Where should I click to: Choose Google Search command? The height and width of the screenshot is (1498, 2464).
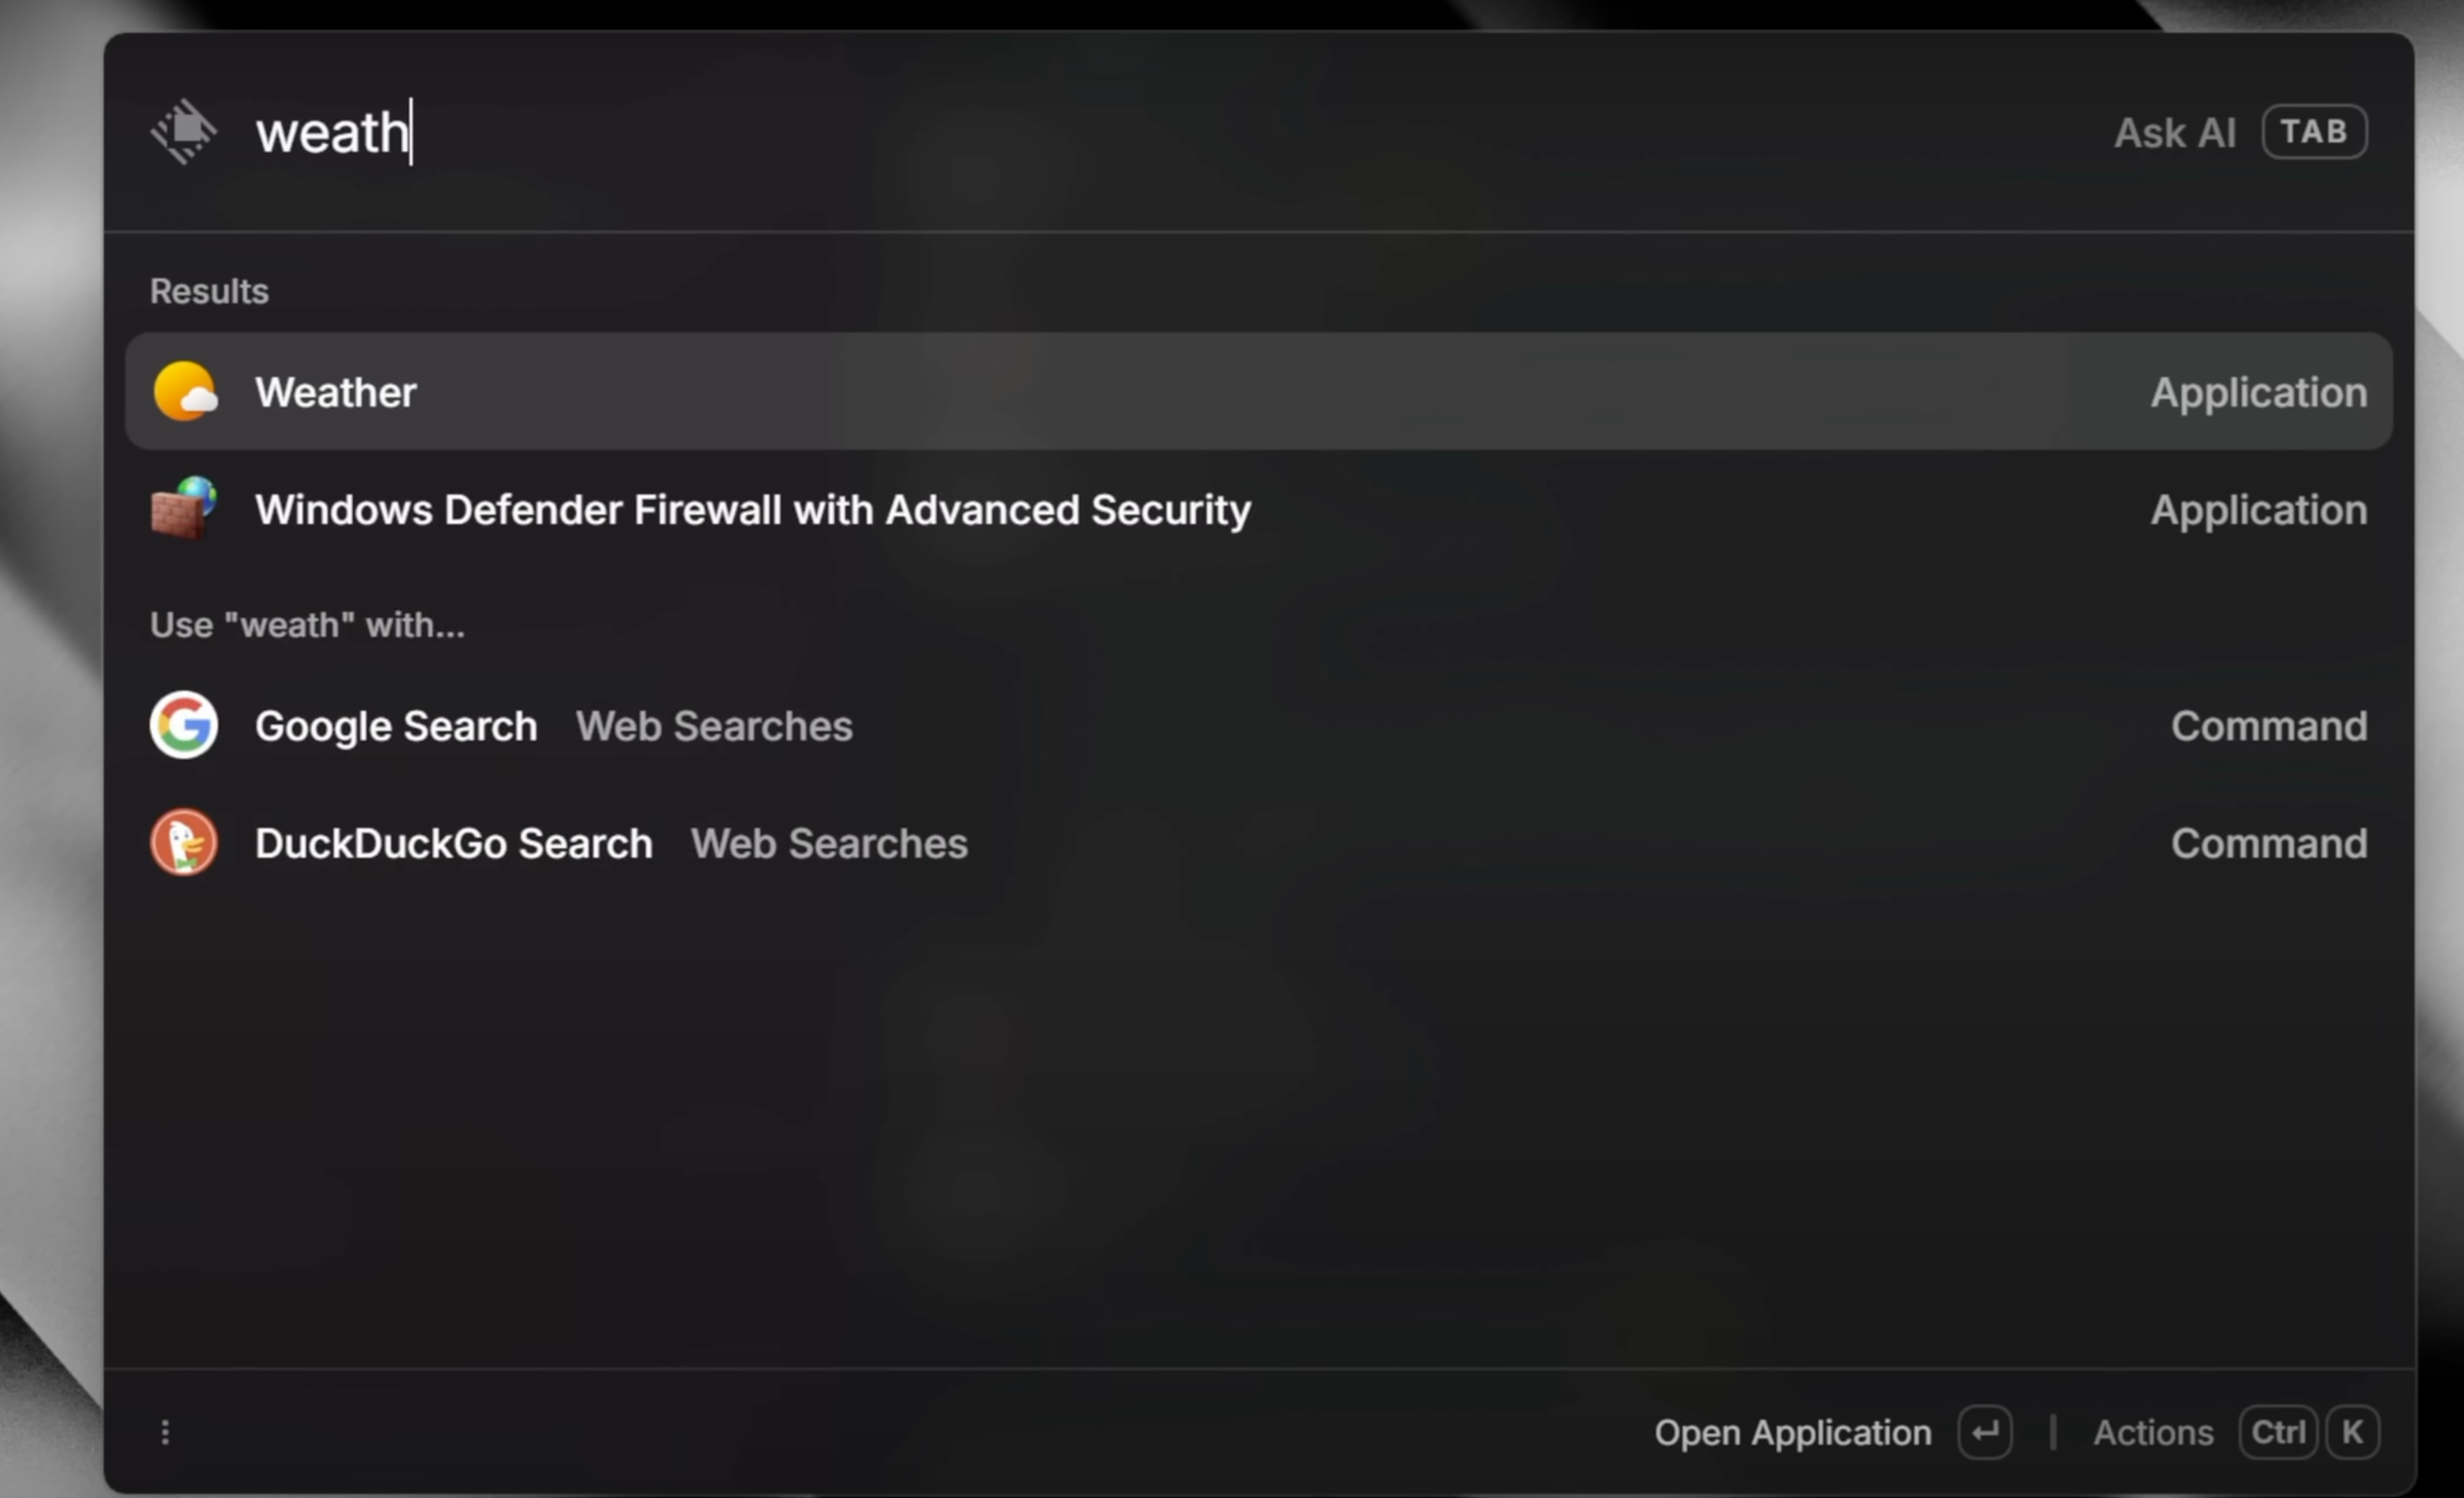tap(396, 726)
